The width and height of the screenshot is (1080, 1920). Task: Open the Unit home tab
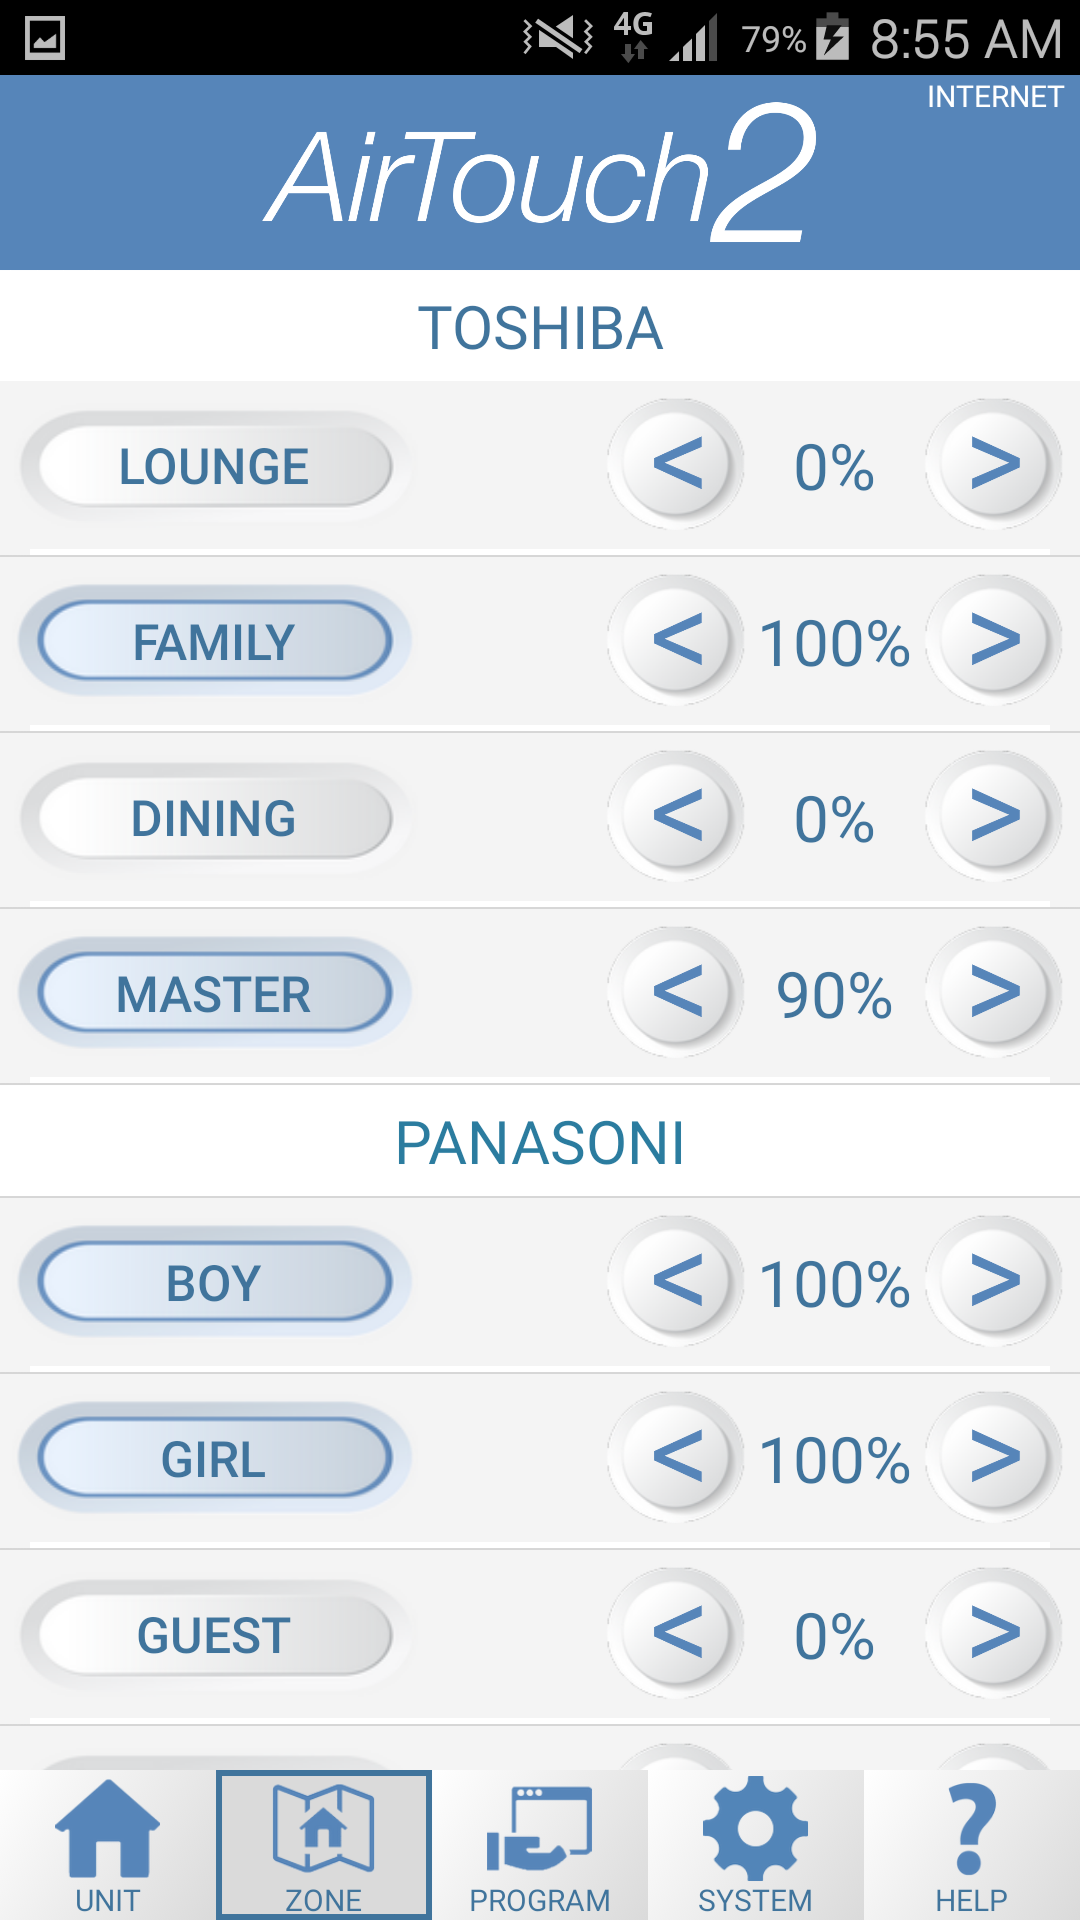click(x=108, y=1846)
